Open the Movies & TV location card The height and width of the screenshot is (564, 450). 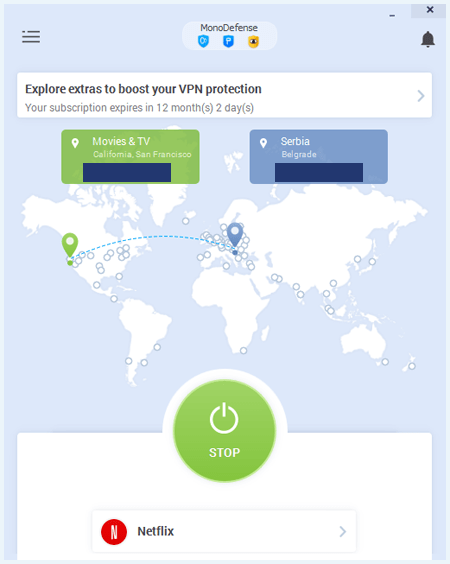[130, 157]
